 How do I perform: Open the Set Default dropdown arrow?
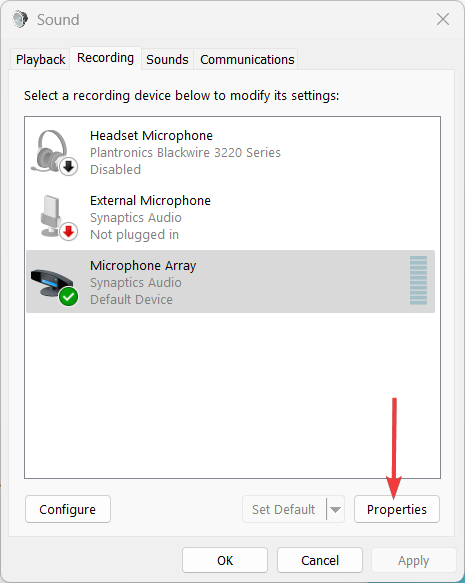coord(335,509)
